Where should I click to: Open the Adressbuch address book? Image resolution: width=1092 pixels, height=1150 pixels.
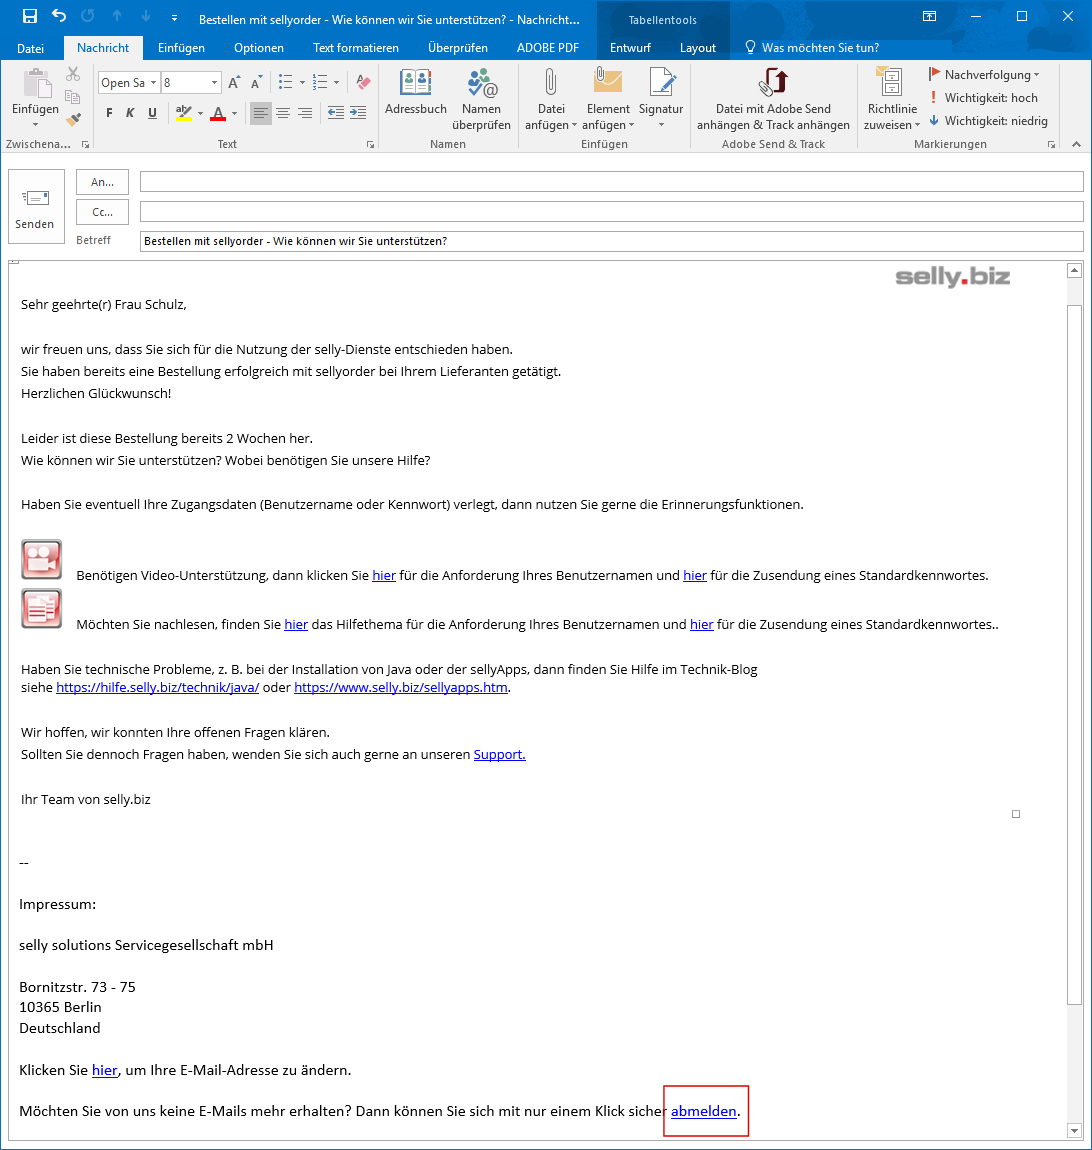coord(416,92)
